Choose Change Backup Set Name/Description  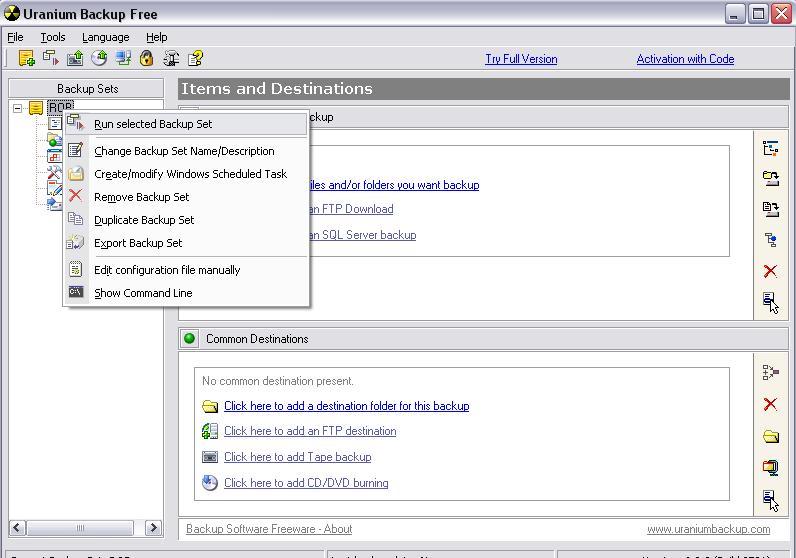pyautogui.click(x=186, y=151)
